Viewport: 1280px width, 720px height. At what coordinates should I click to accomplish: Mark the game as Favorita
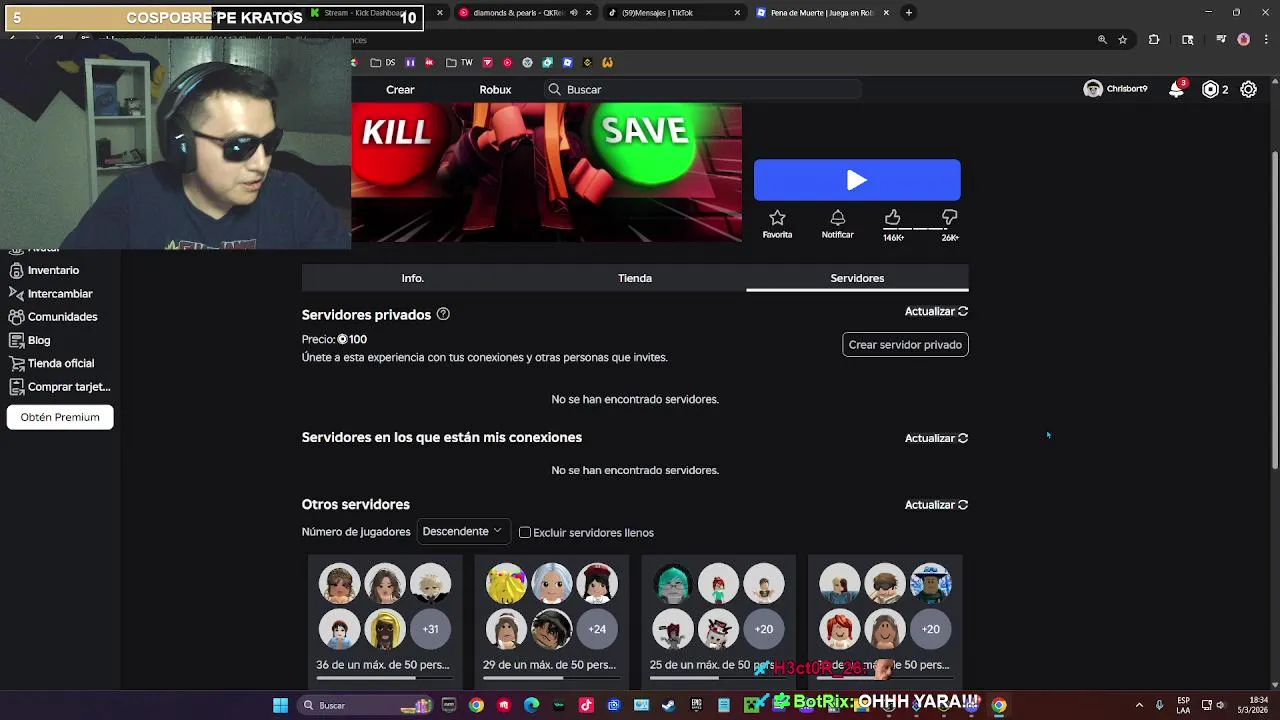pyautogui.click(x=777, y=224)
